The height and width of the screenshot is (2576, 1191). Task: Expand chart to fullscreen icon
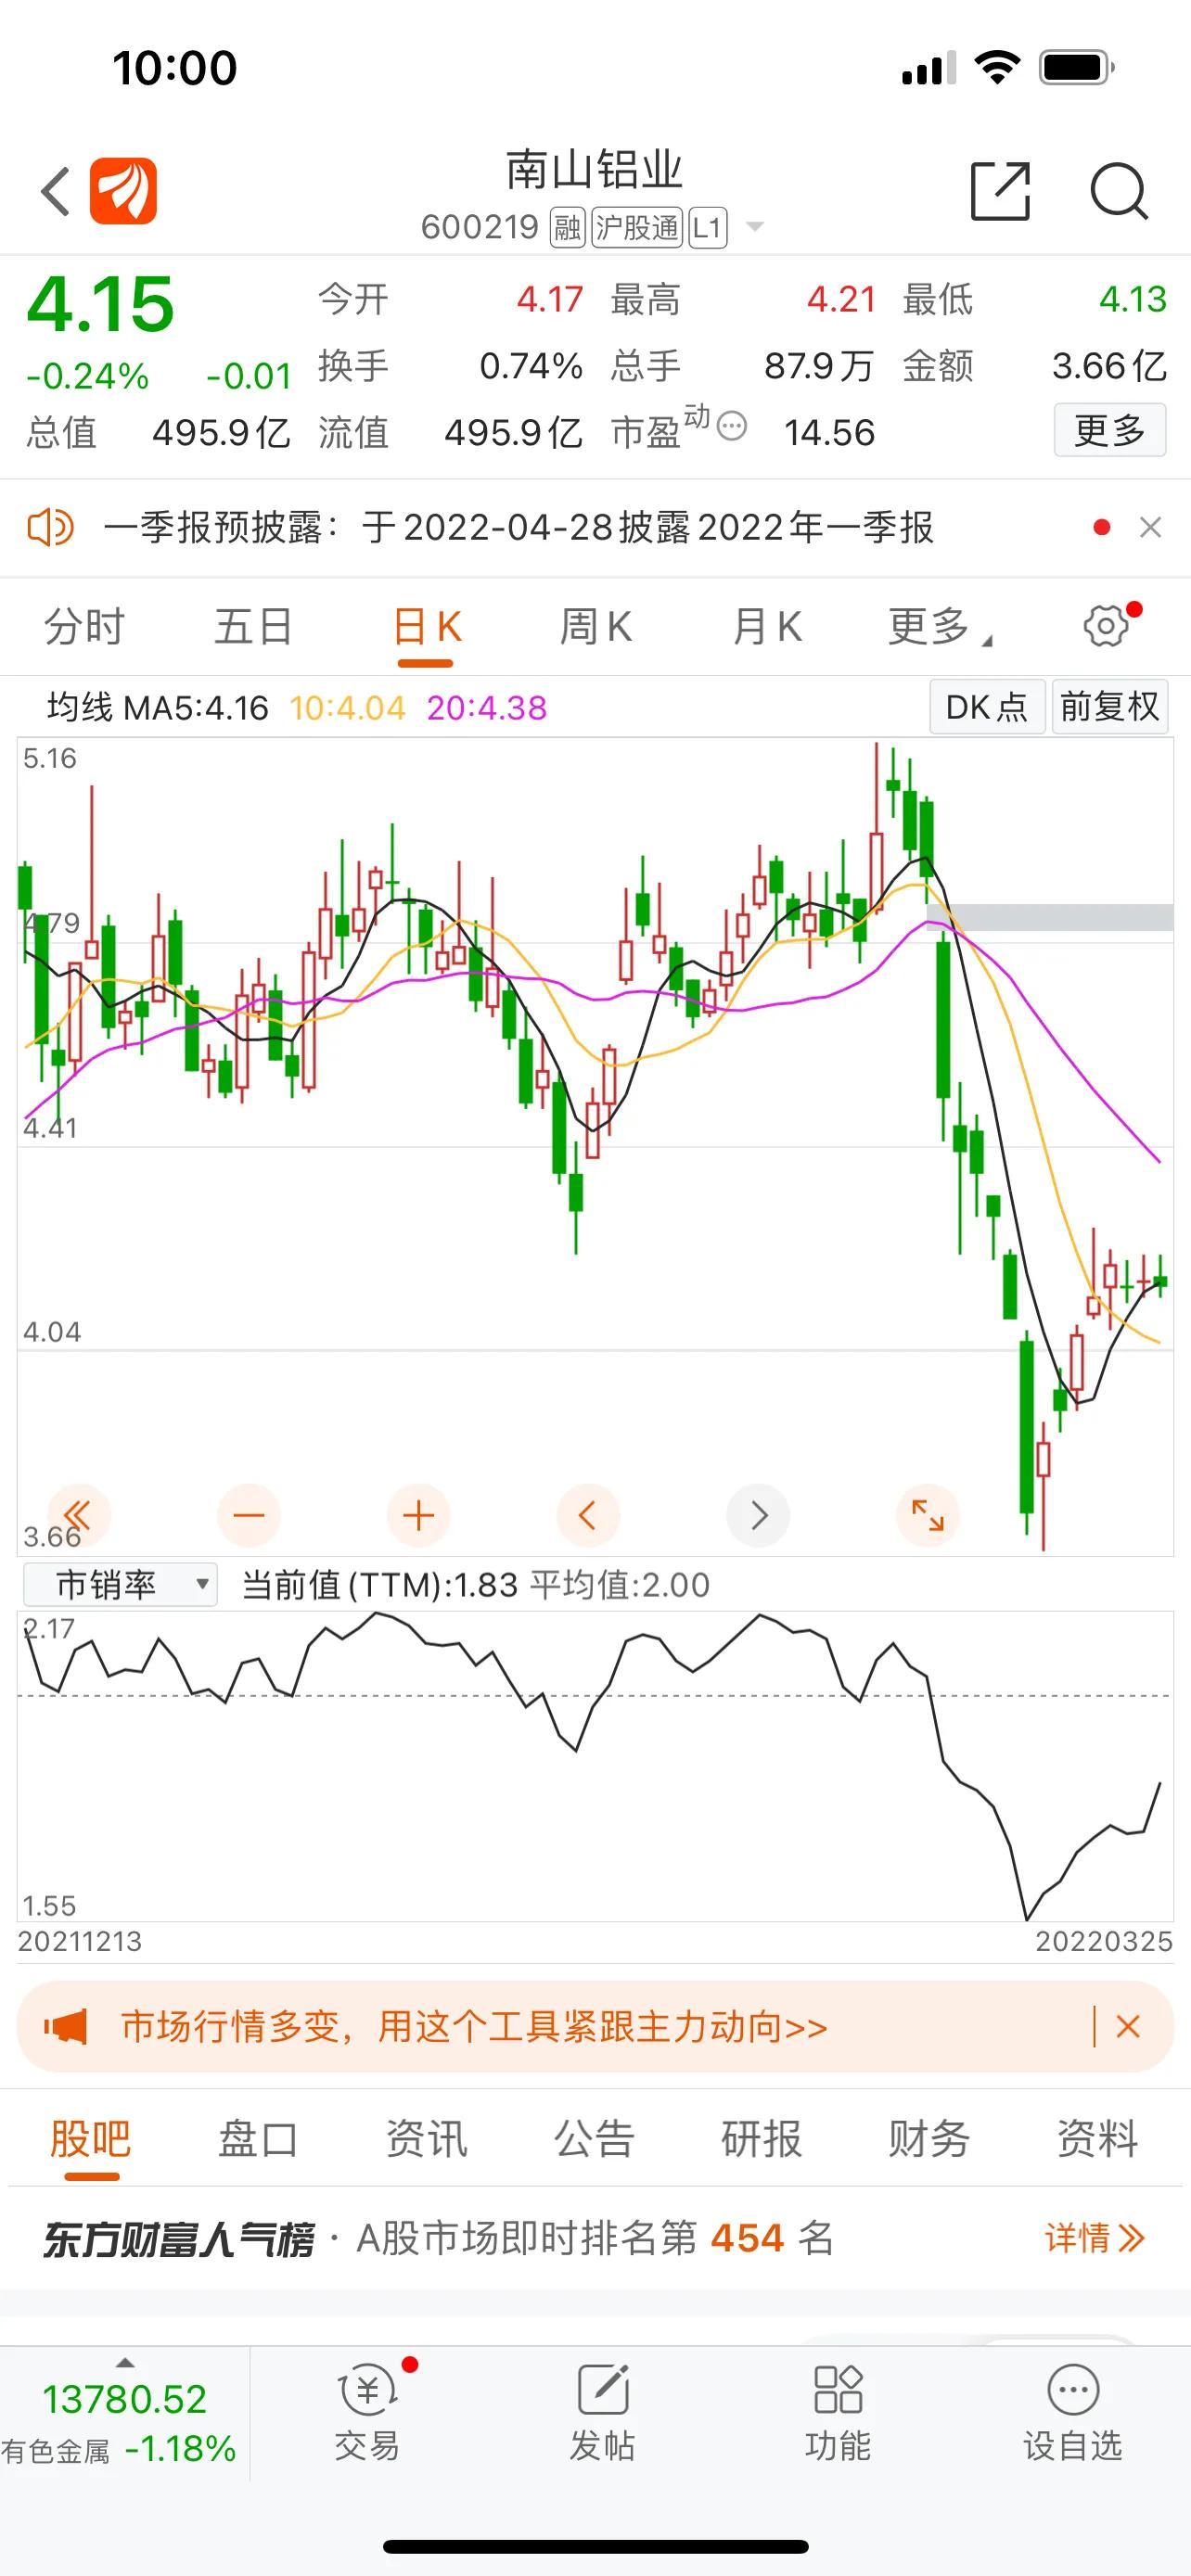(927, 1516)
